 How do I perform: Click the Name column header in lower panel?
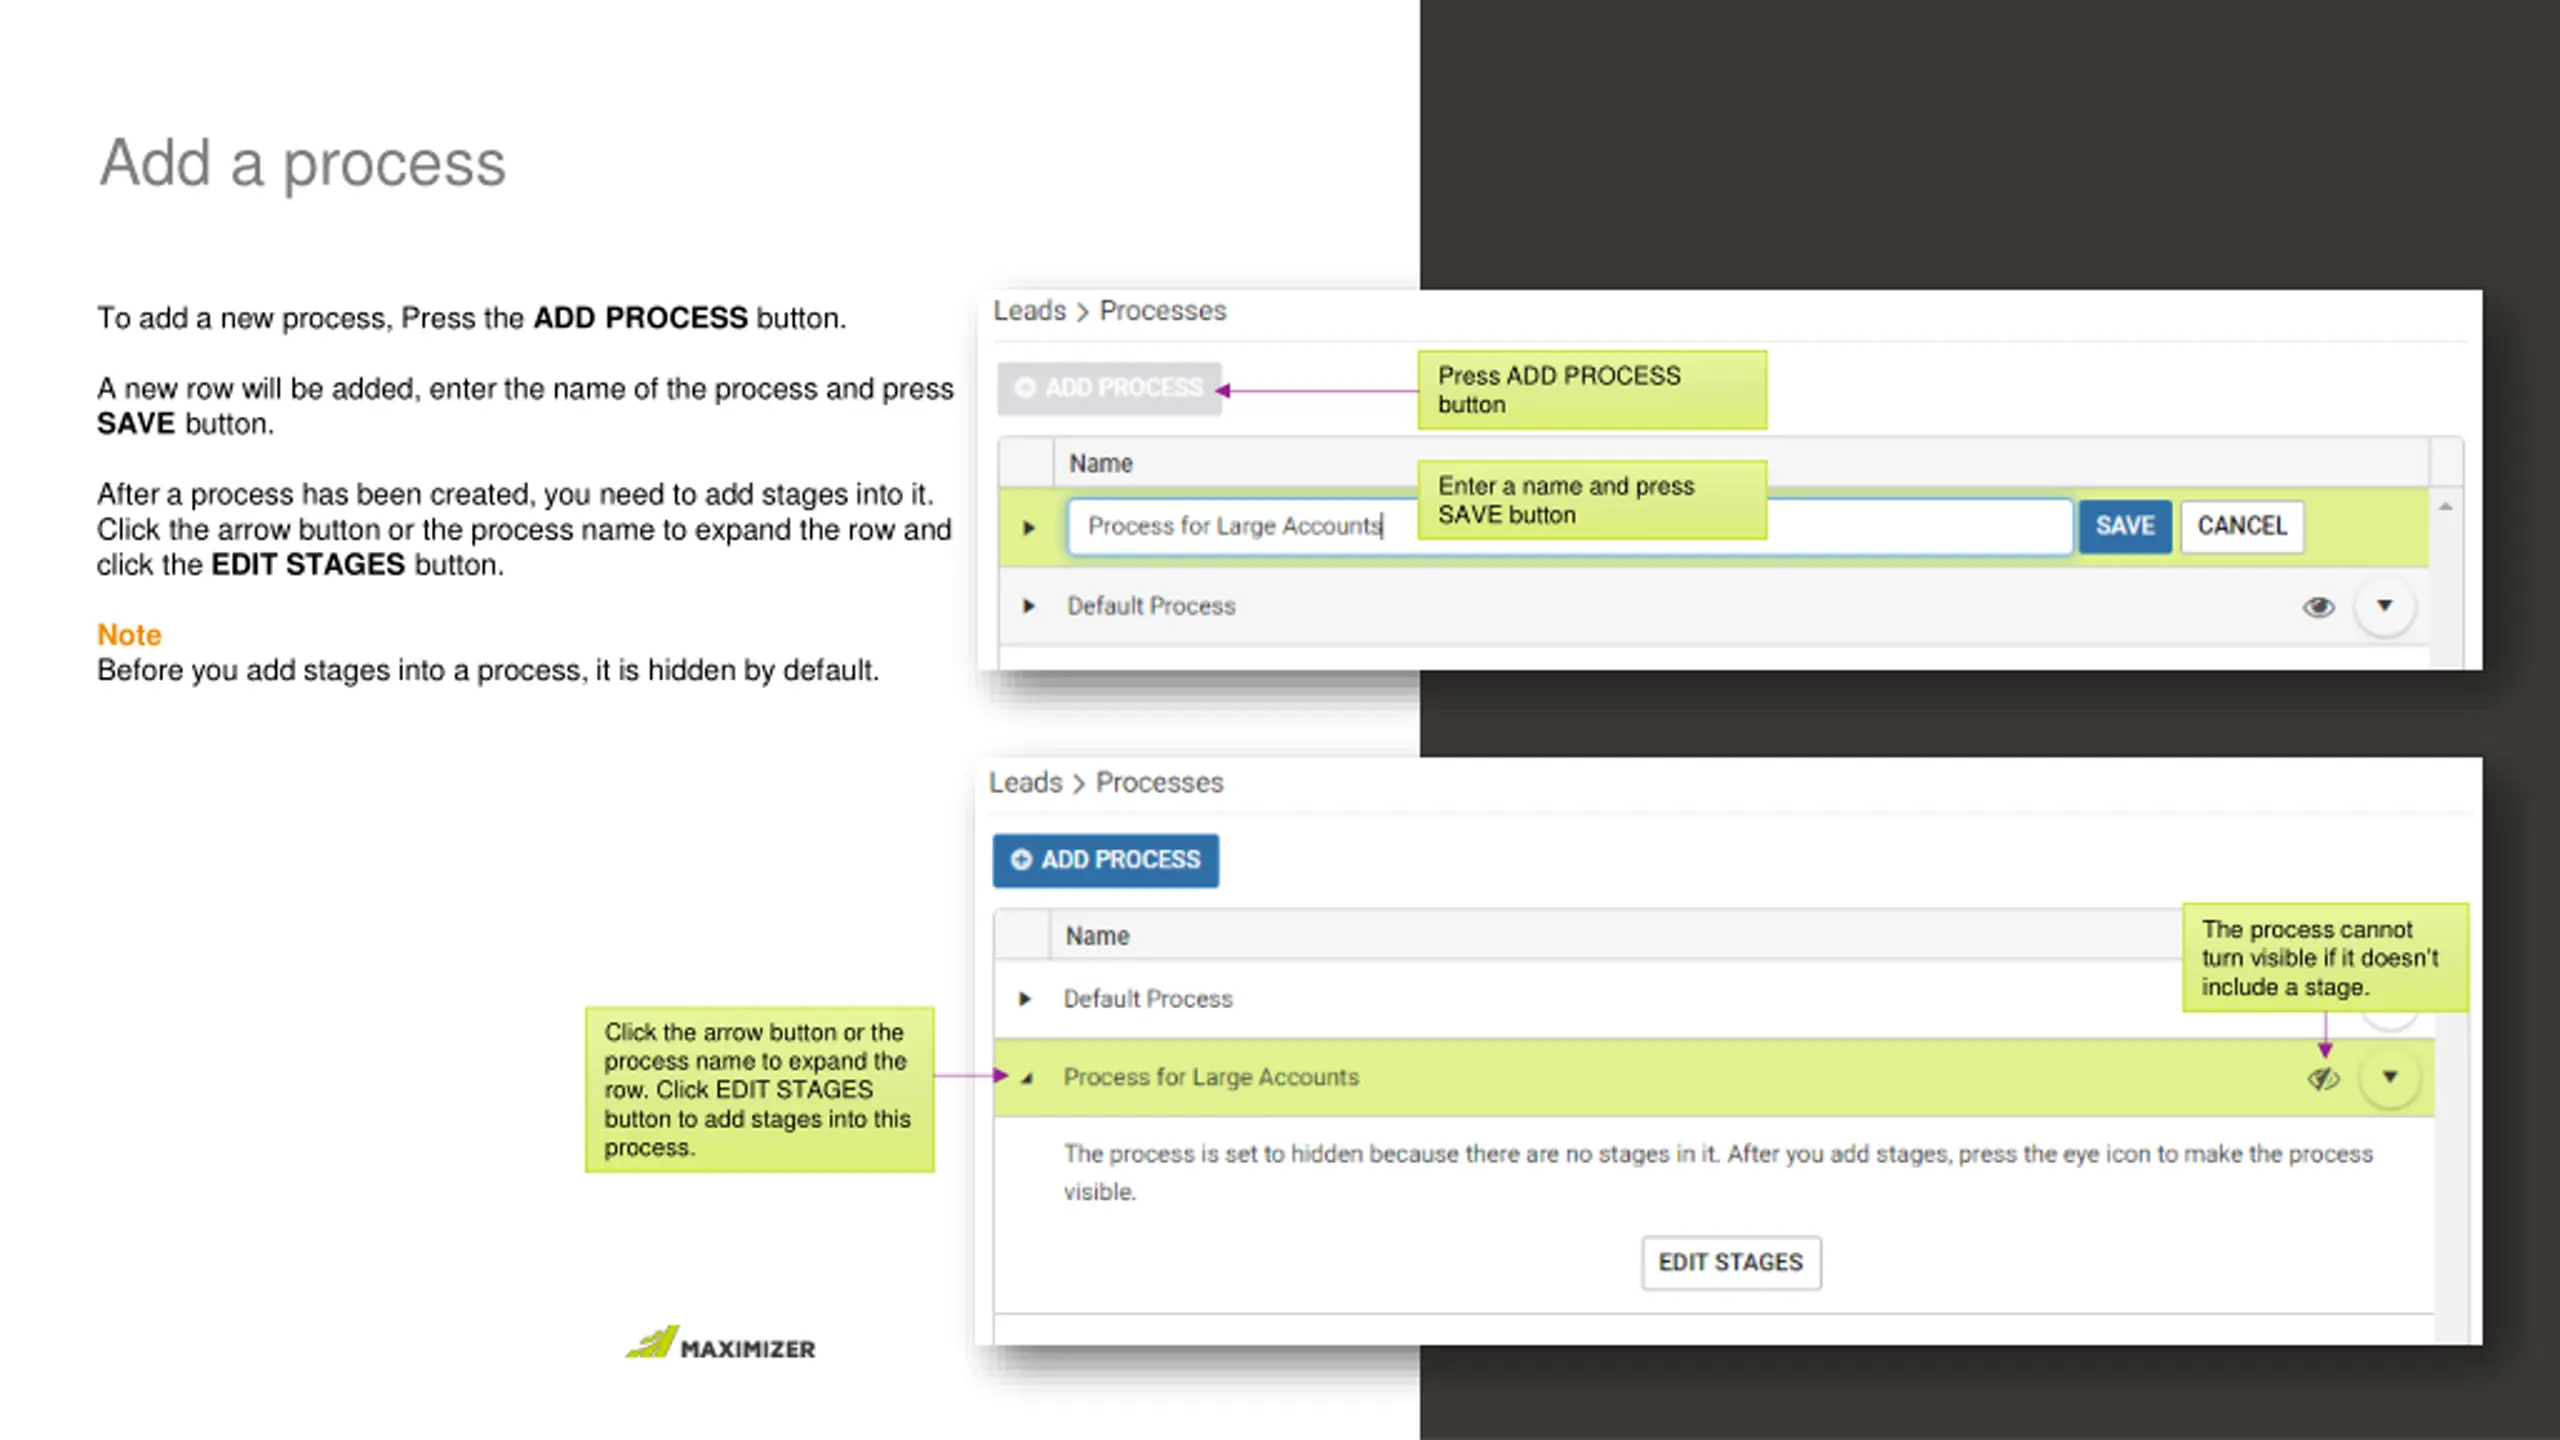click(x=1097, y=936)
